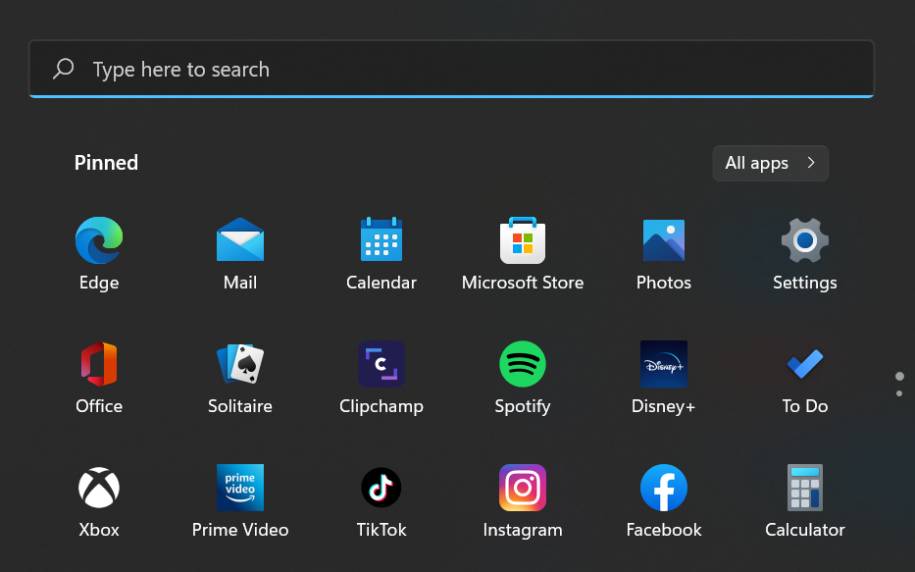Screen dimensions: 915x572
Task: Open the Calendar app
Action: [x=381, y=240]
